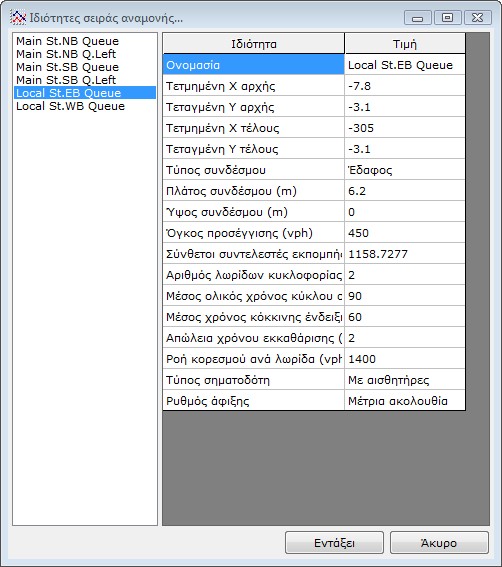Click the saturation flow value 1400

(405, 359)
